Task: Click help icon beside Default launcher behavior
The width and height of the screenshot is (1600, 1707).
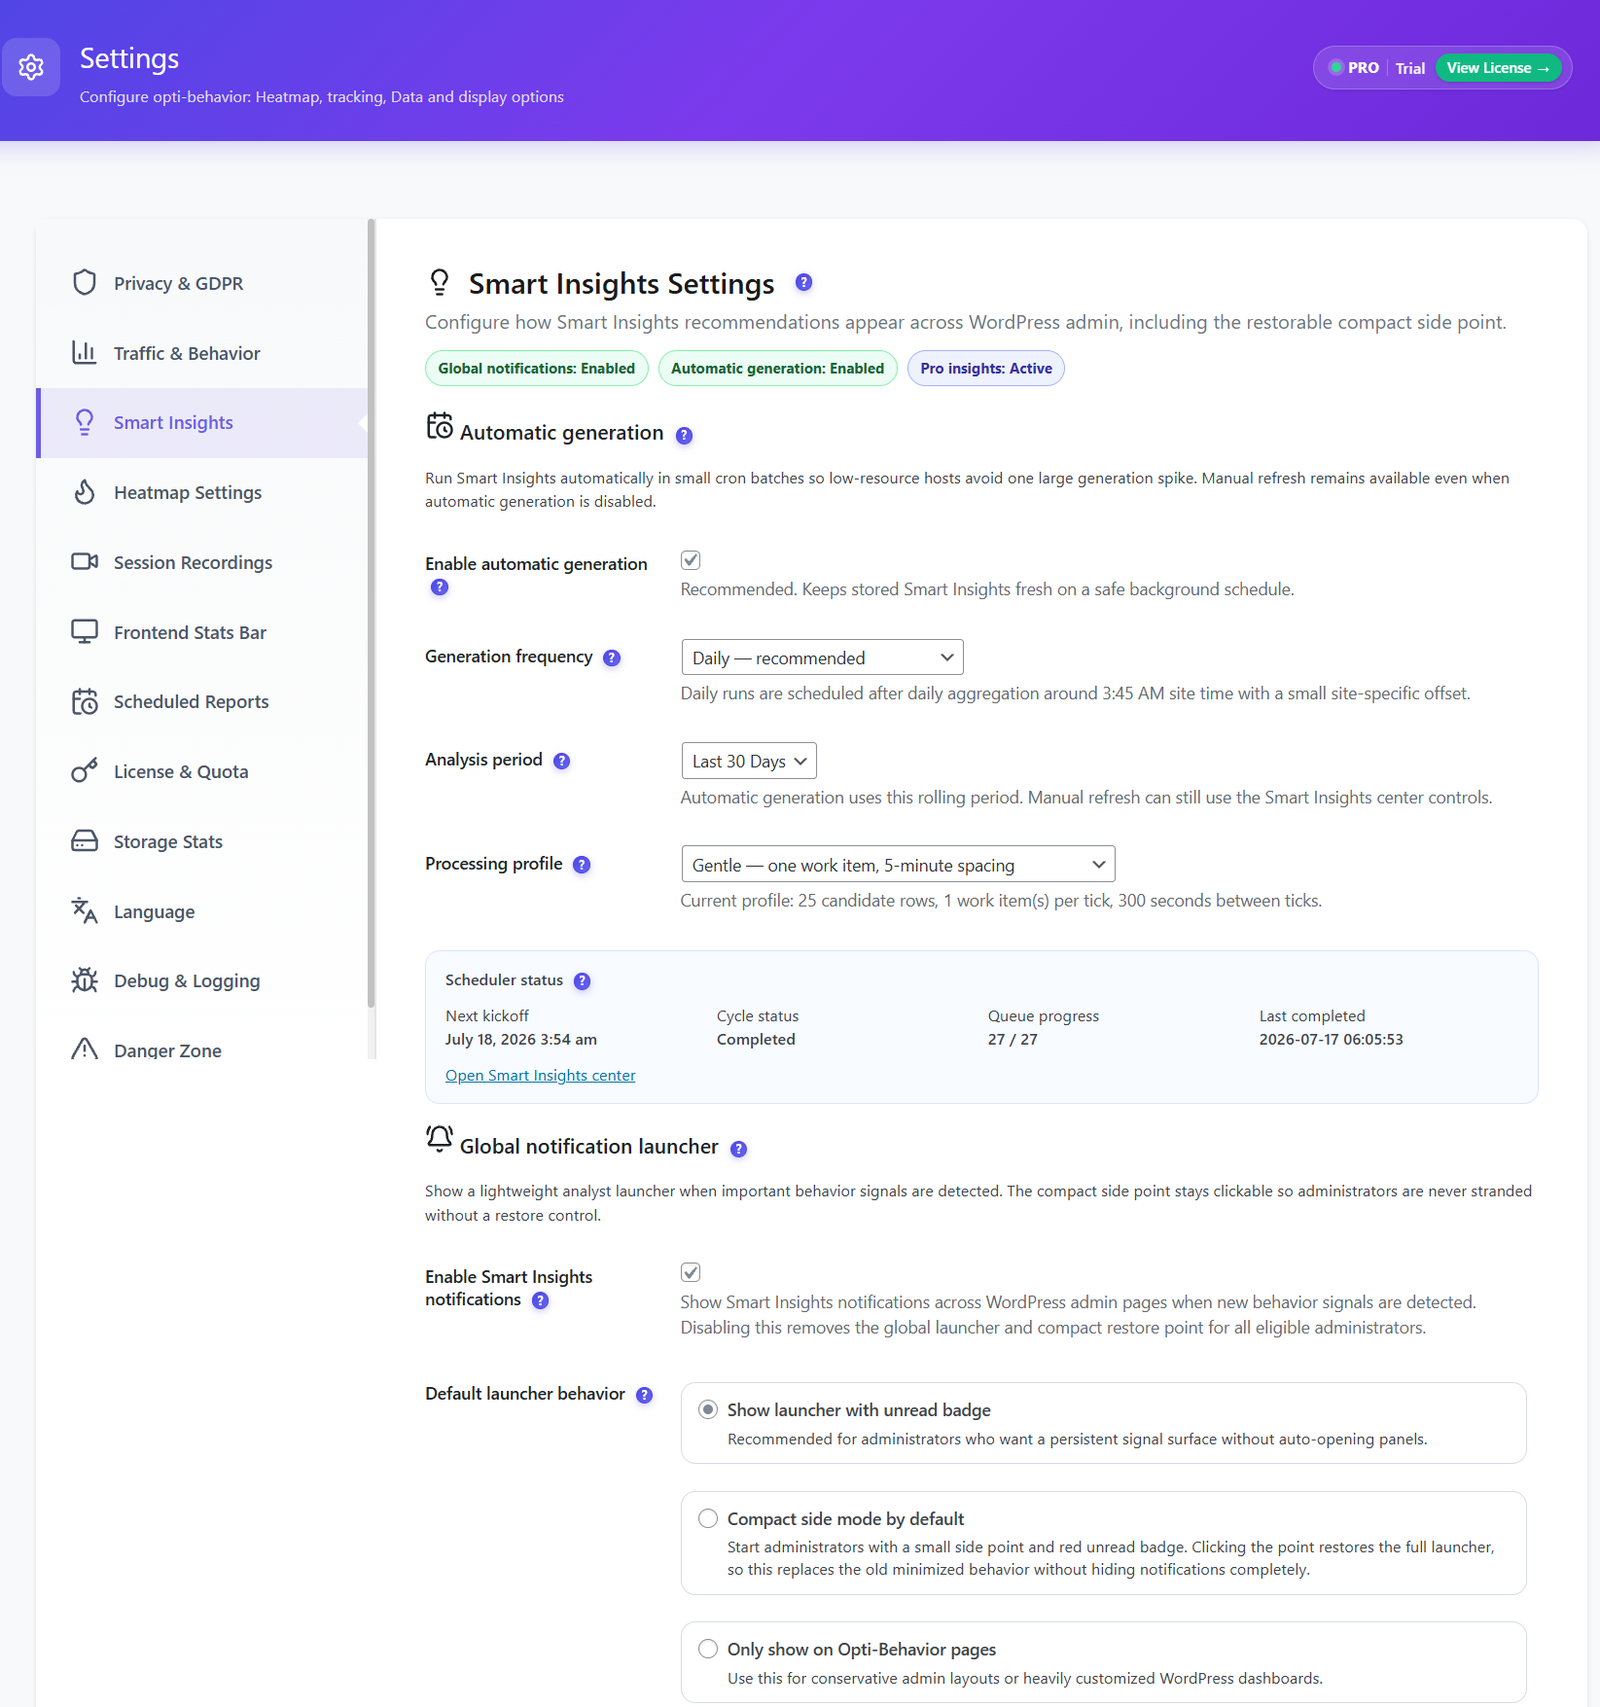Action: 644,1395
